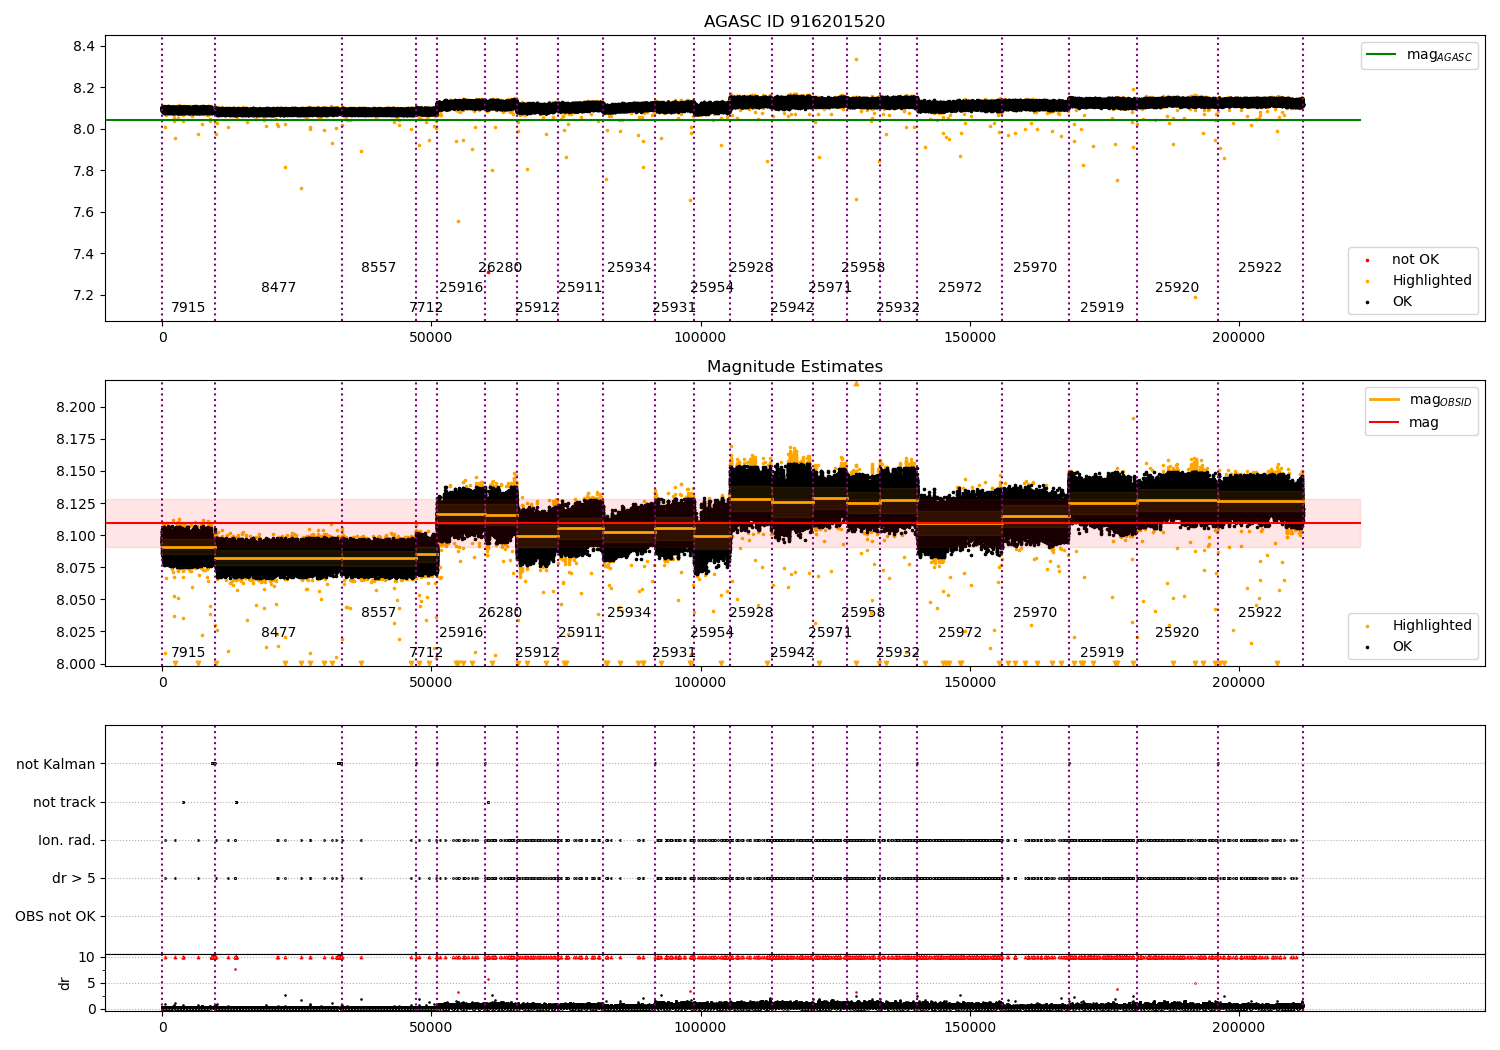Click the 'Magnitude Estimates' plot title
The height and width of the screenshot is (1050, 1500).
coord(794,367)
